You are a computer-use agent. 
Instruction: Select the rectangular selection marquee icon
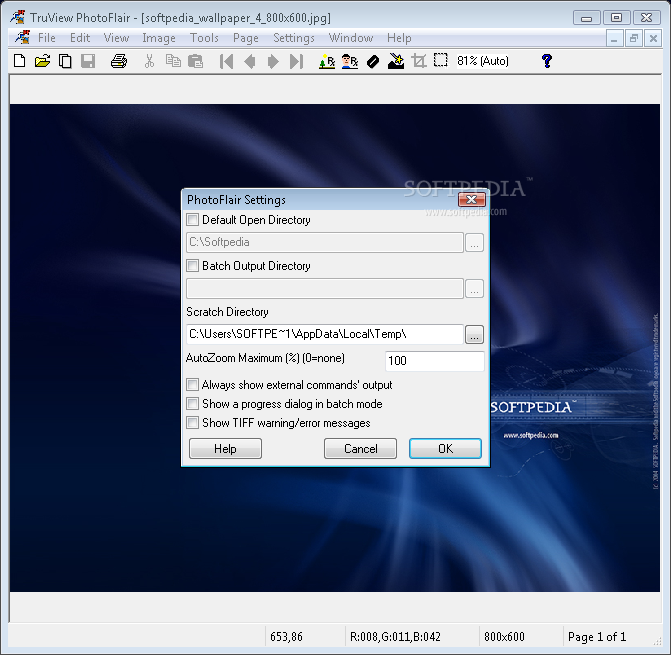pyautogui.click(x=441, y=60)
